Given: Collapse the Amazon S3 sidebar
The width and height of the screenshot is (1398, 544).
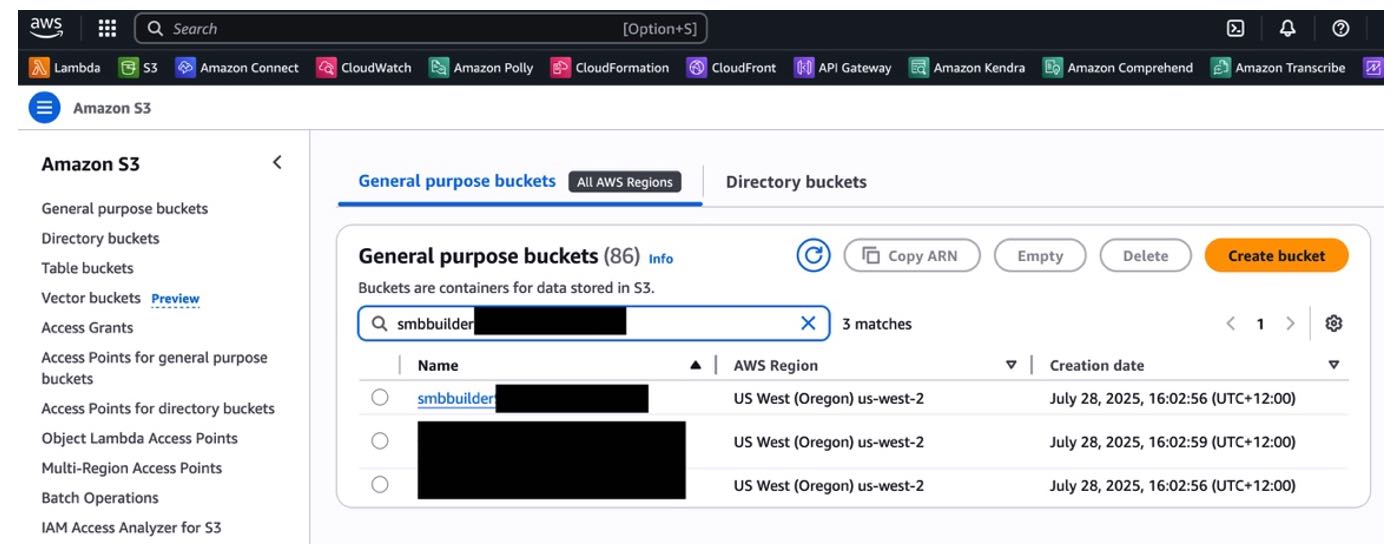Looking at the screenshot, I should point(277,162).
